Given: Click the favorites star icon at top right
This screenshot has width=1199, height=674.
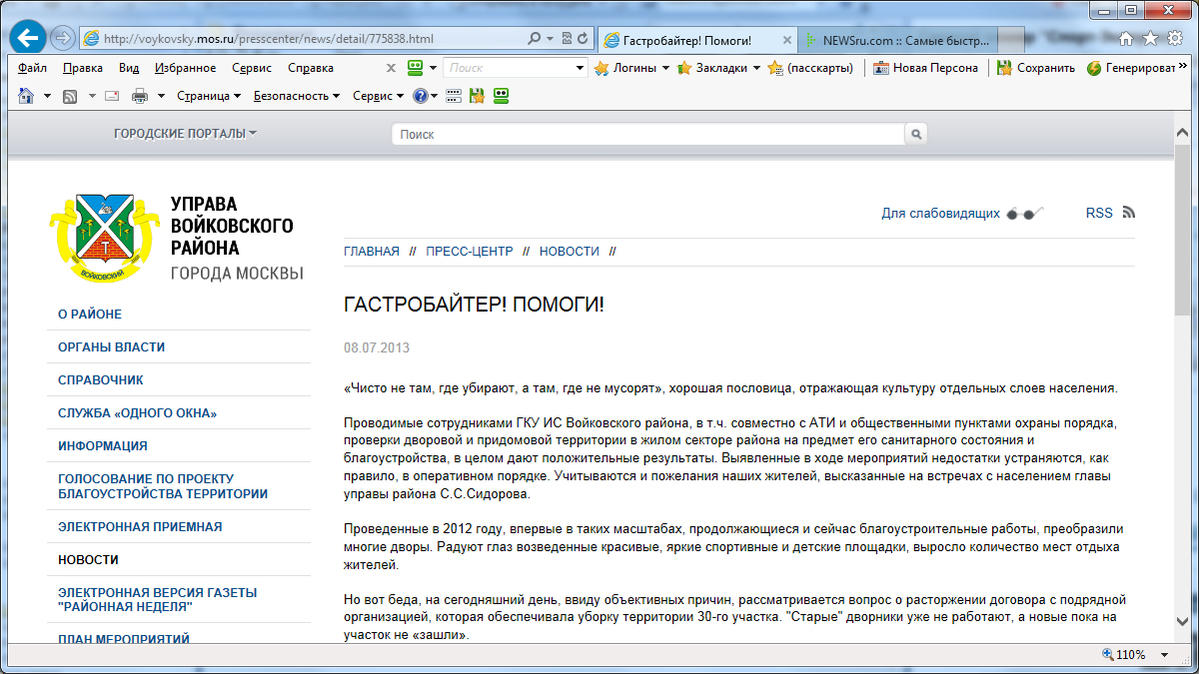Looking at the screenshot, I should click(1150, 39).
